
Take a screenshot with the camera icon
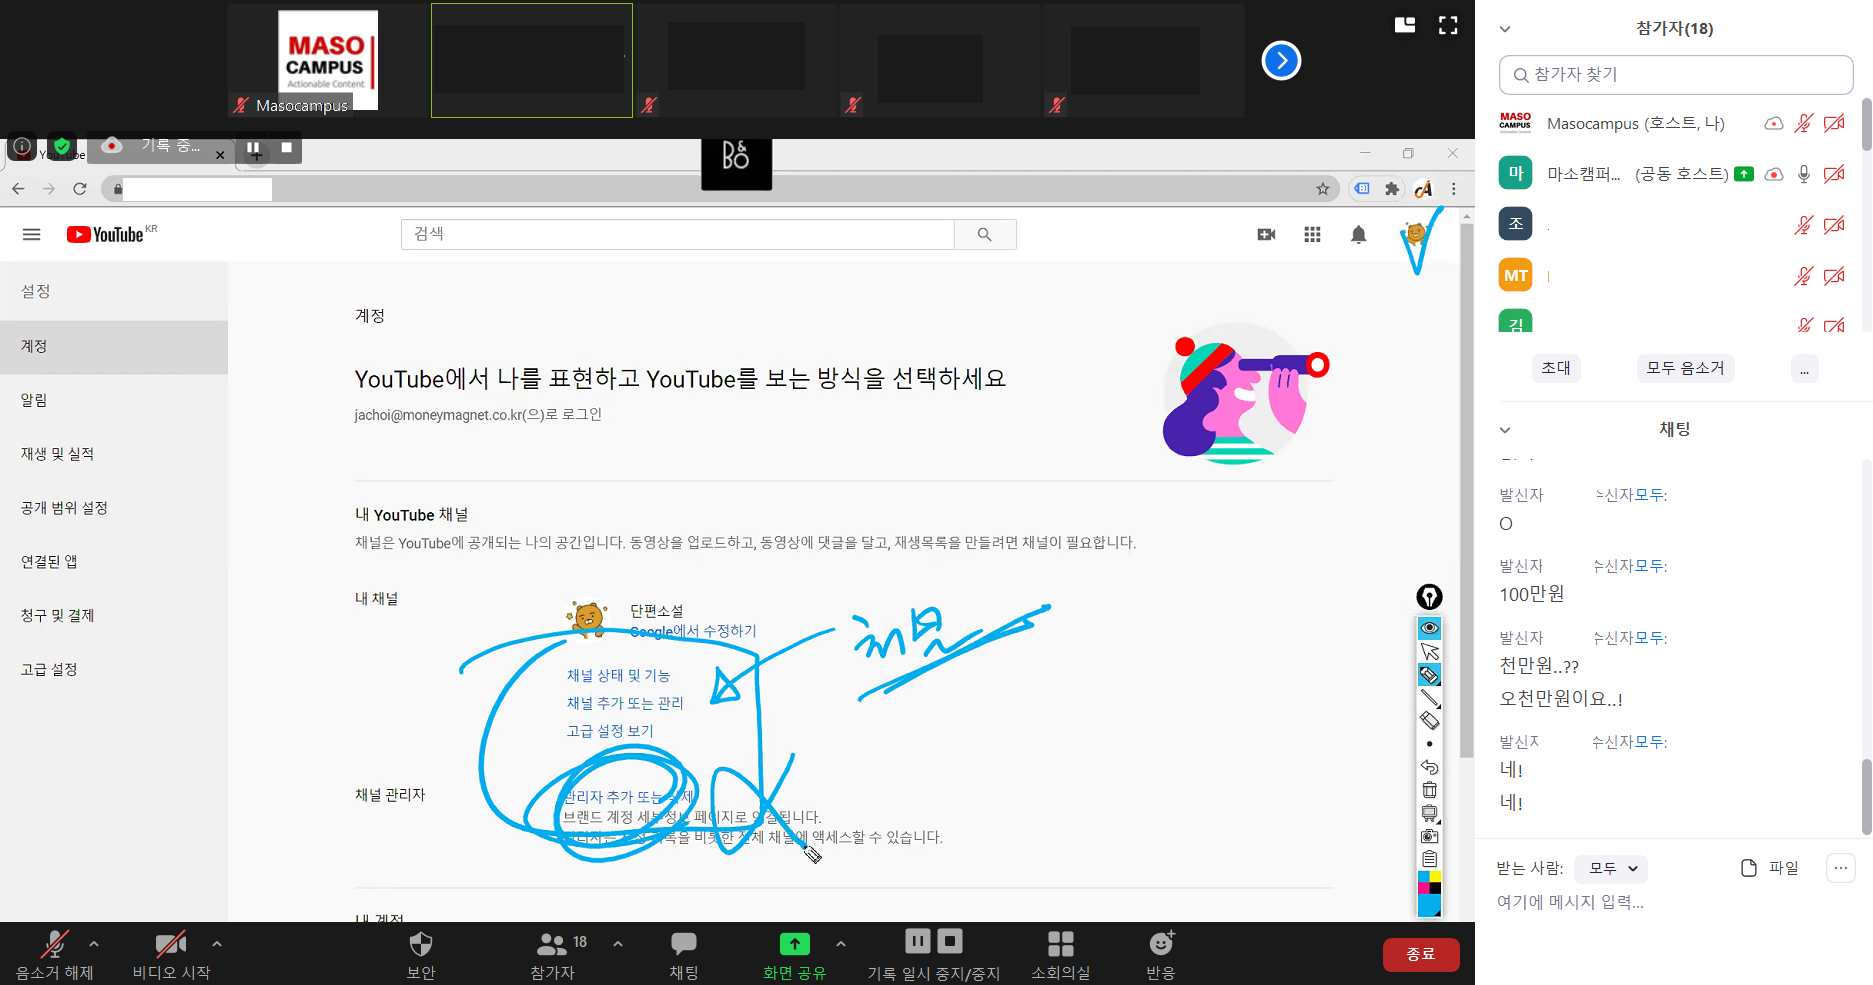pos(1429,836)
